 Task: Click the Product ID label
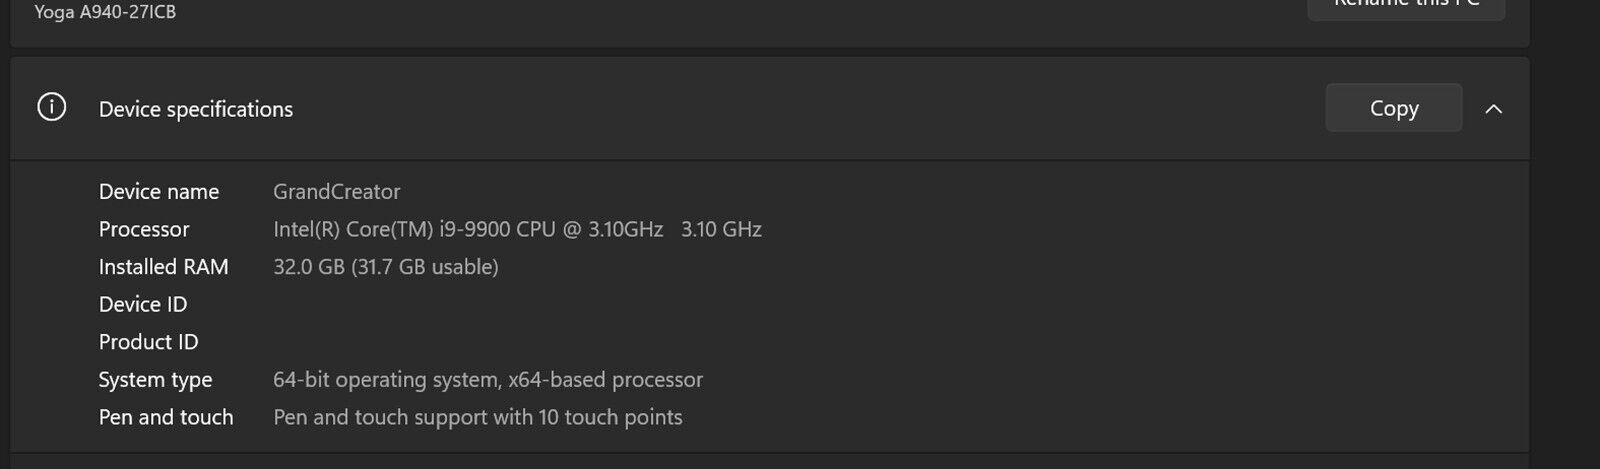(149, 342)
